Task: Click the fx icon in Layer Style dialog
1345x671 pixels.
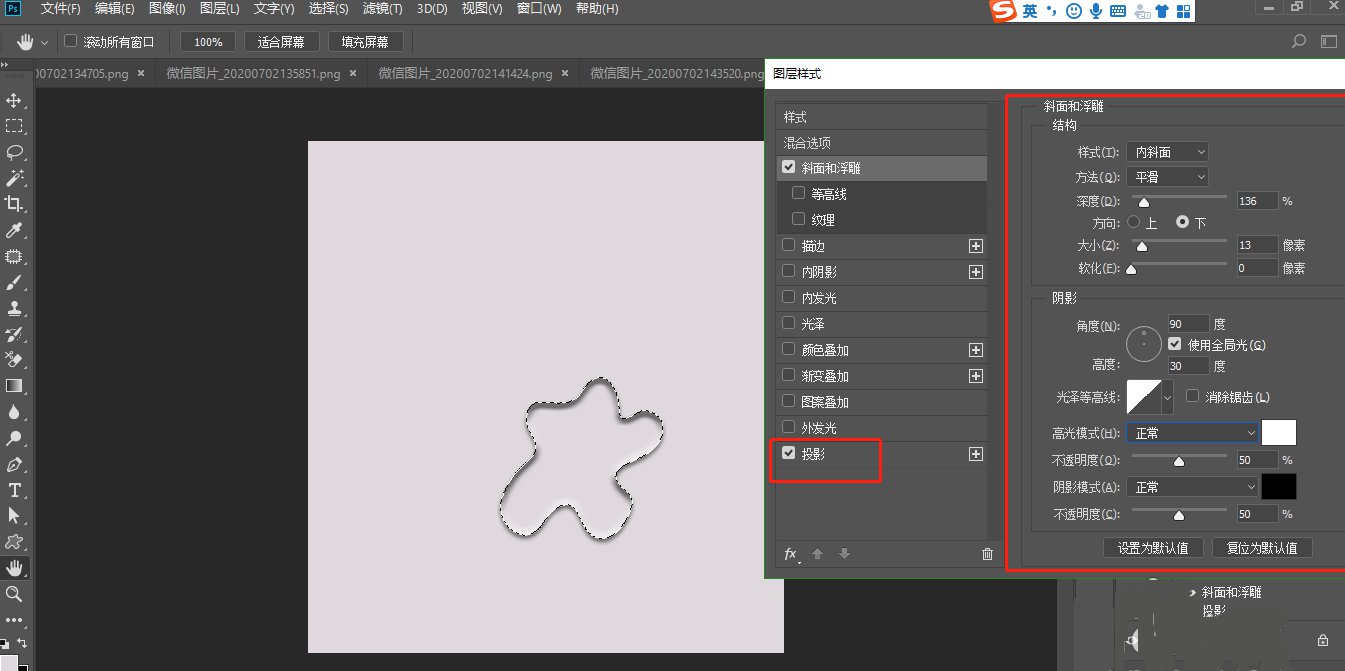Action: 791,554
